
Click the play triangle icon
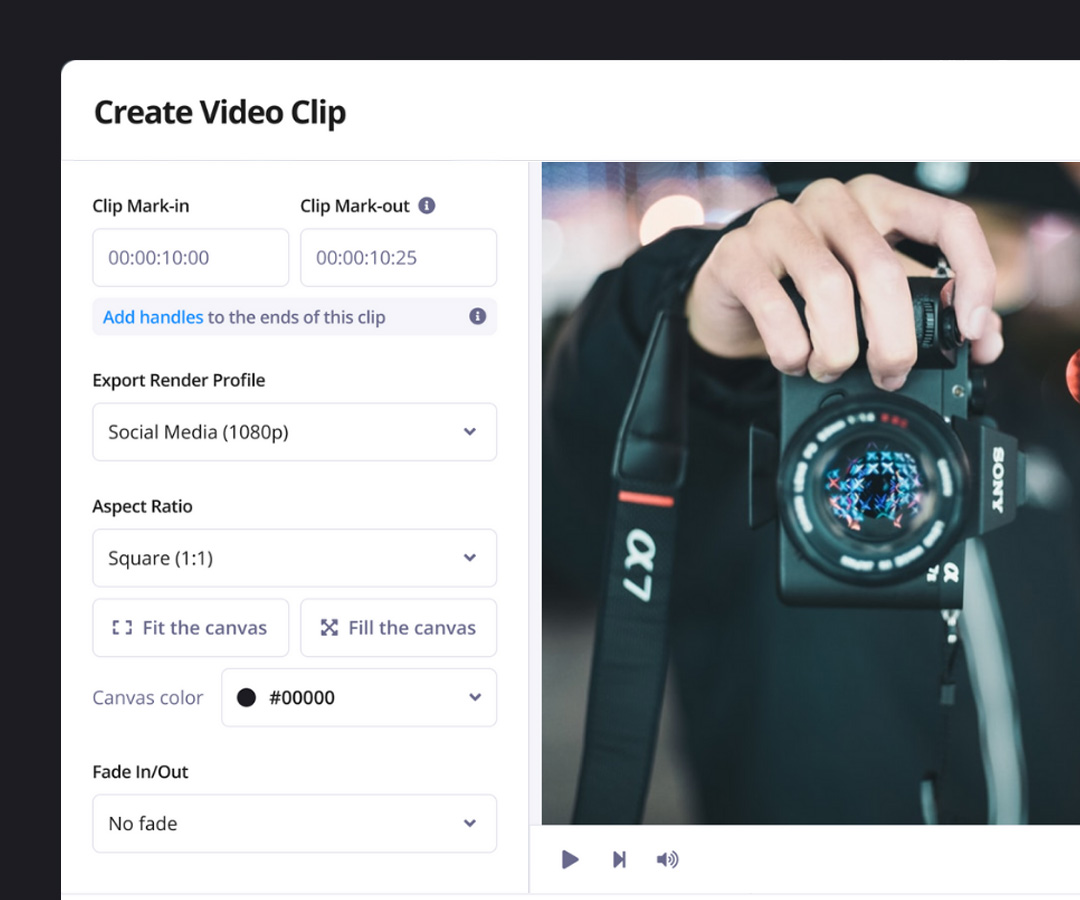pos(570,859)
